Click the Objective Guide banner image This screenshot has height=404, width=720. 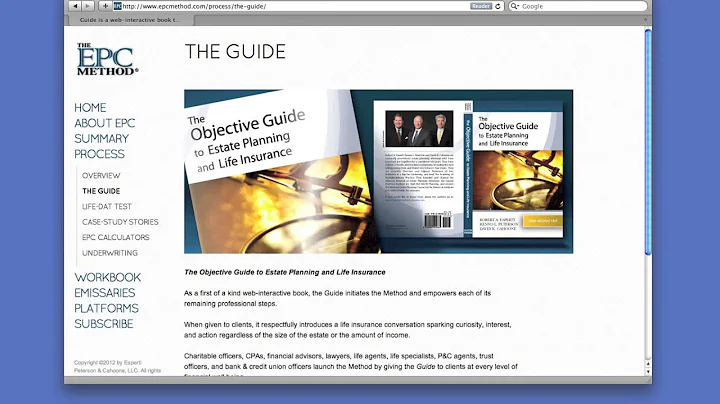pos(378,171)
